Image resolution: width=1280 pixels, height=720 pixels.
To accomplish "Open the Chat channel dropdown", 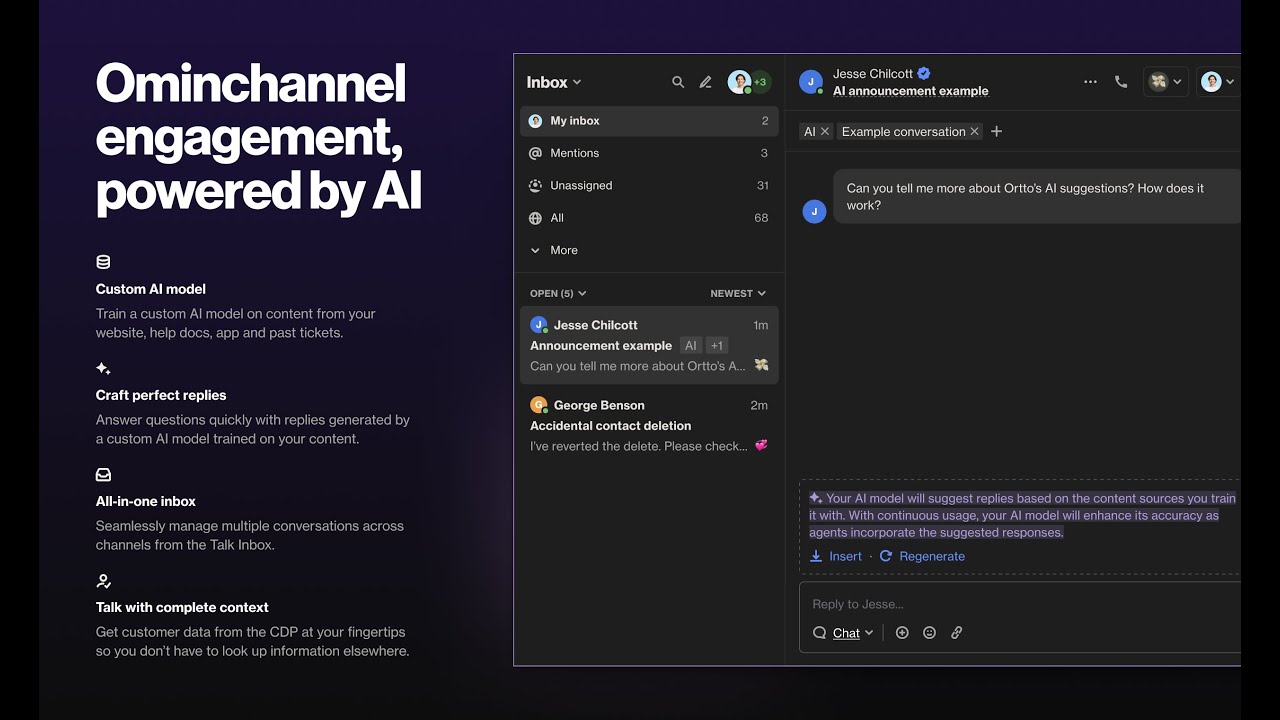I will click(x=843, y=633).
